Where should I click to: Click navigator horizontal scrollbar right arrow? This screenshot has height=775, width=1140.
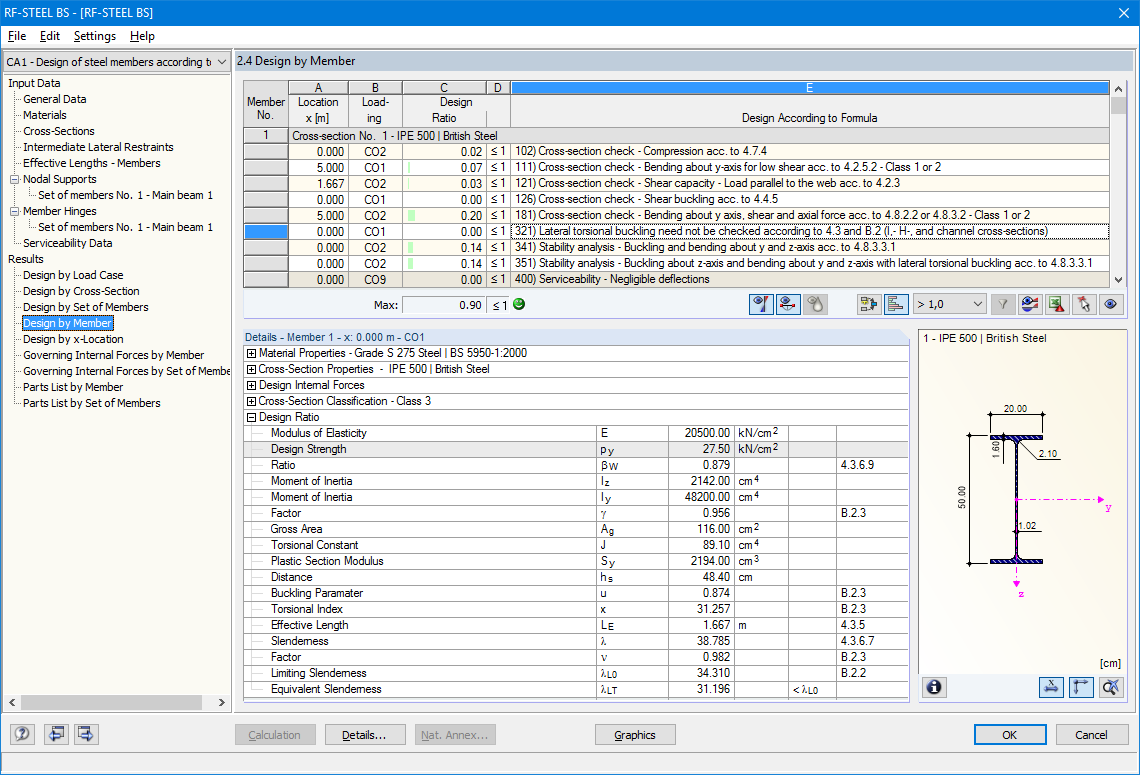222,702
